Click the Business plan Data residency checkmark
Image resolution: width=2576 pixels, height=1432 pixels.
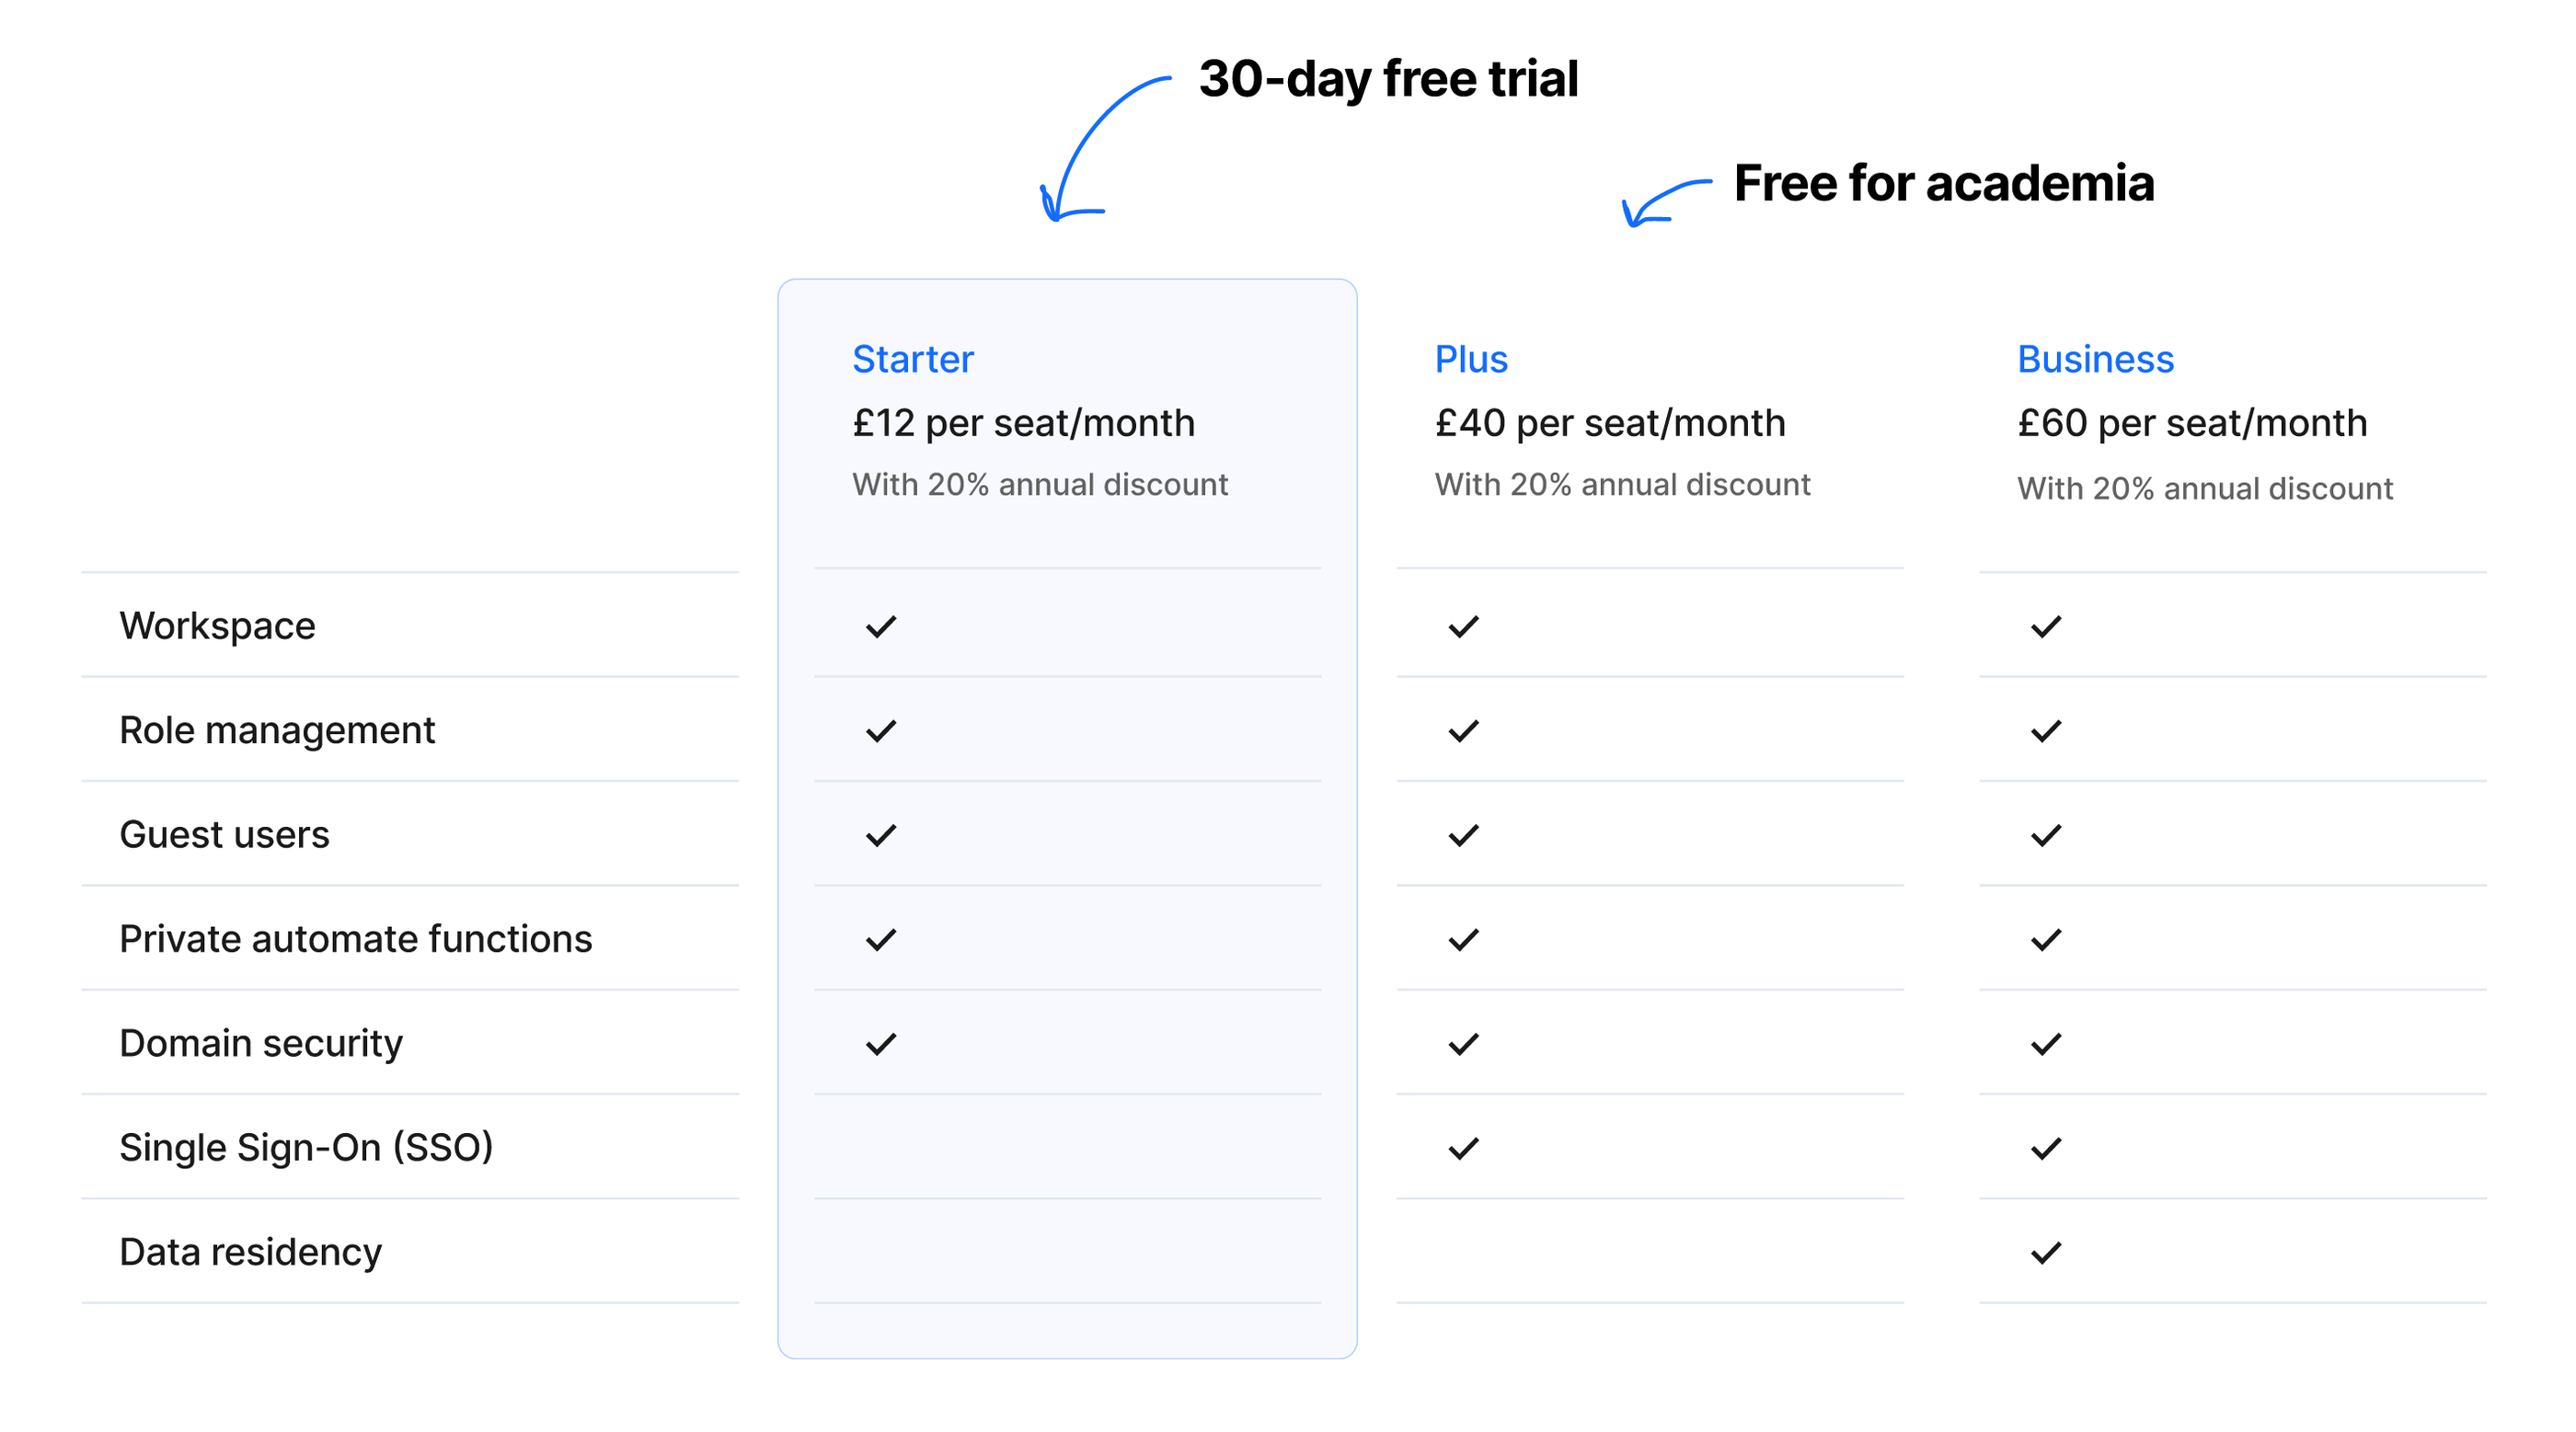(x=2046, y=1253)
